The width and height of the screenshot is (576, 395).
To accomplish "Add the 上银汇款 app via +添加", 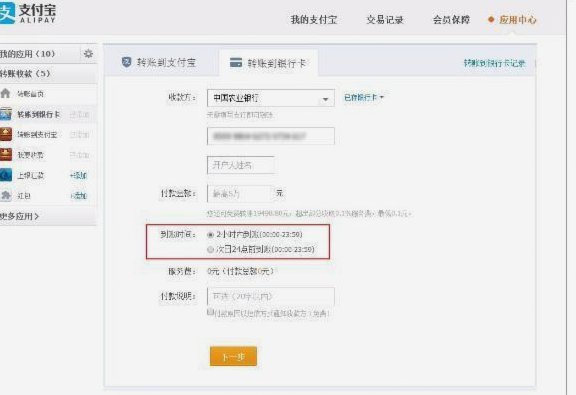I will [79, 176].
